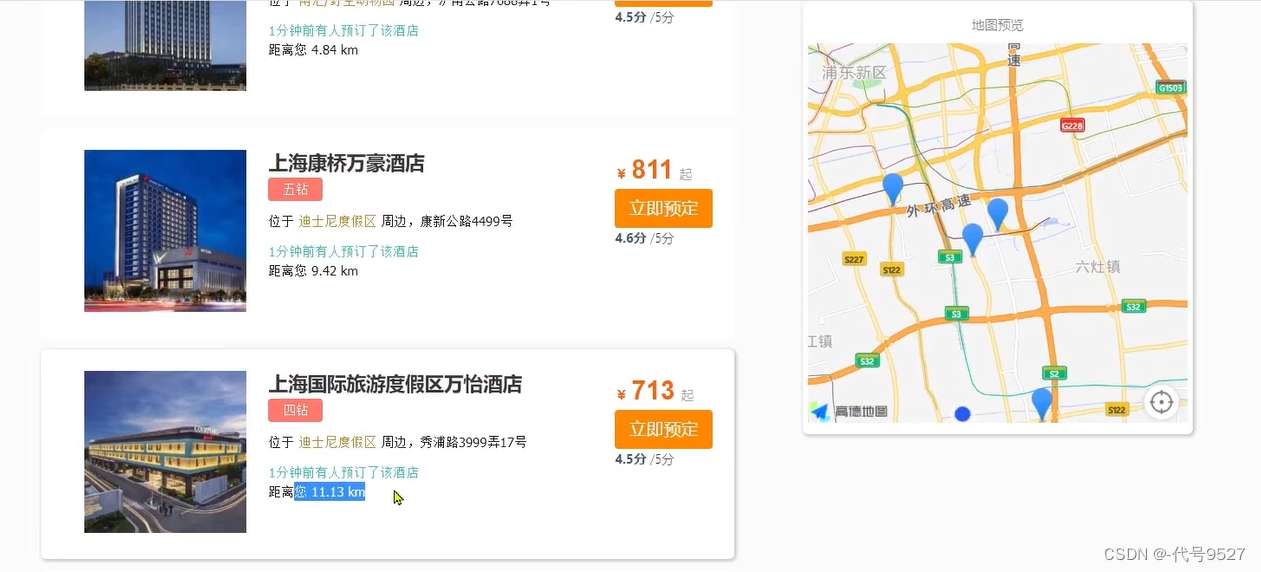Click the ¥811 price text
1261x572 pixels.
[x=645, y=170]
